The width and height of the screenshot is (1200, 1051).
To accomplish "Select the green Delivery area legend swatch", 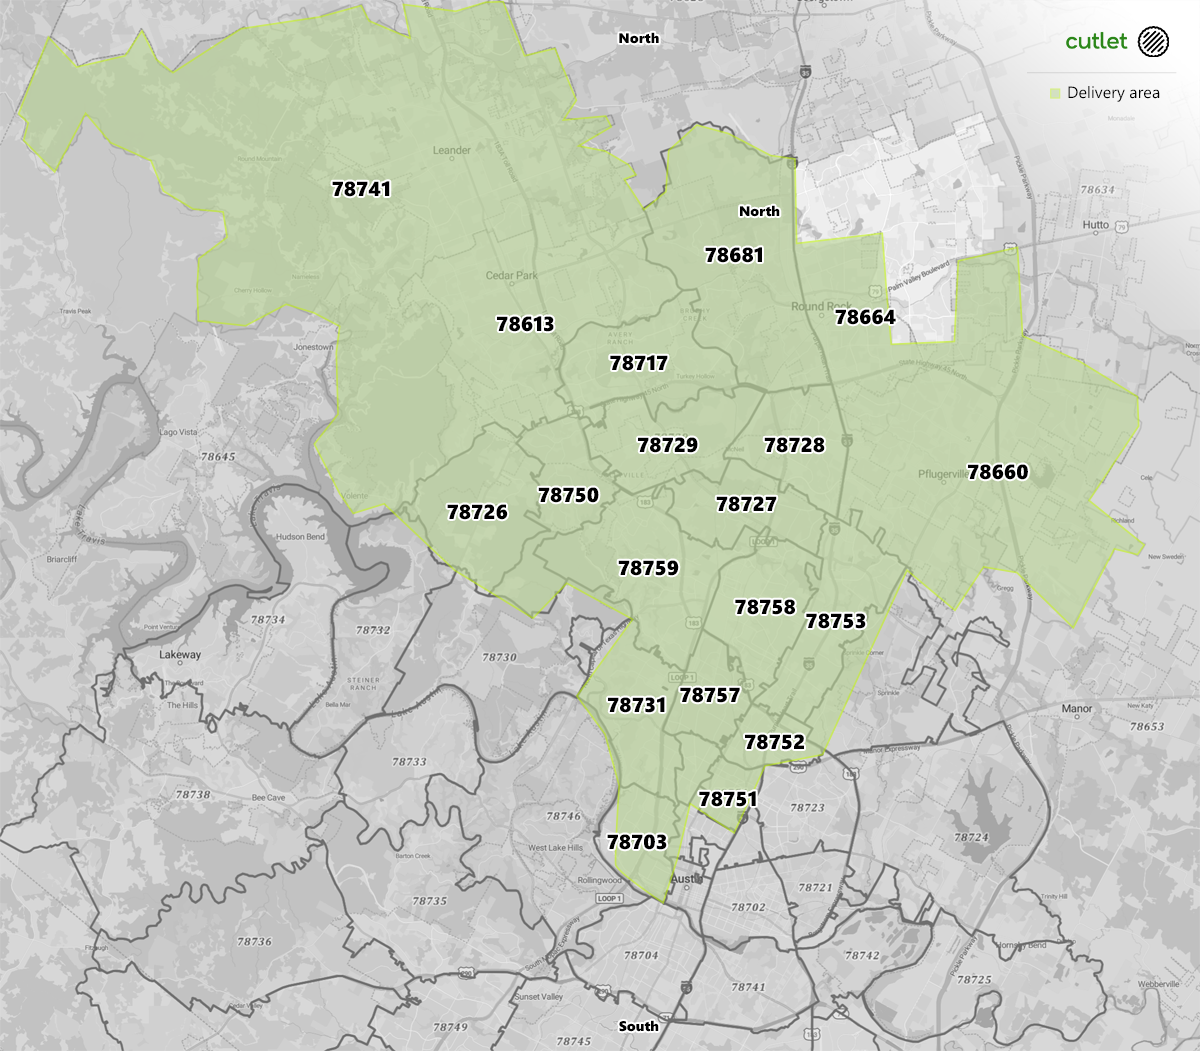I will (1054, 93).
